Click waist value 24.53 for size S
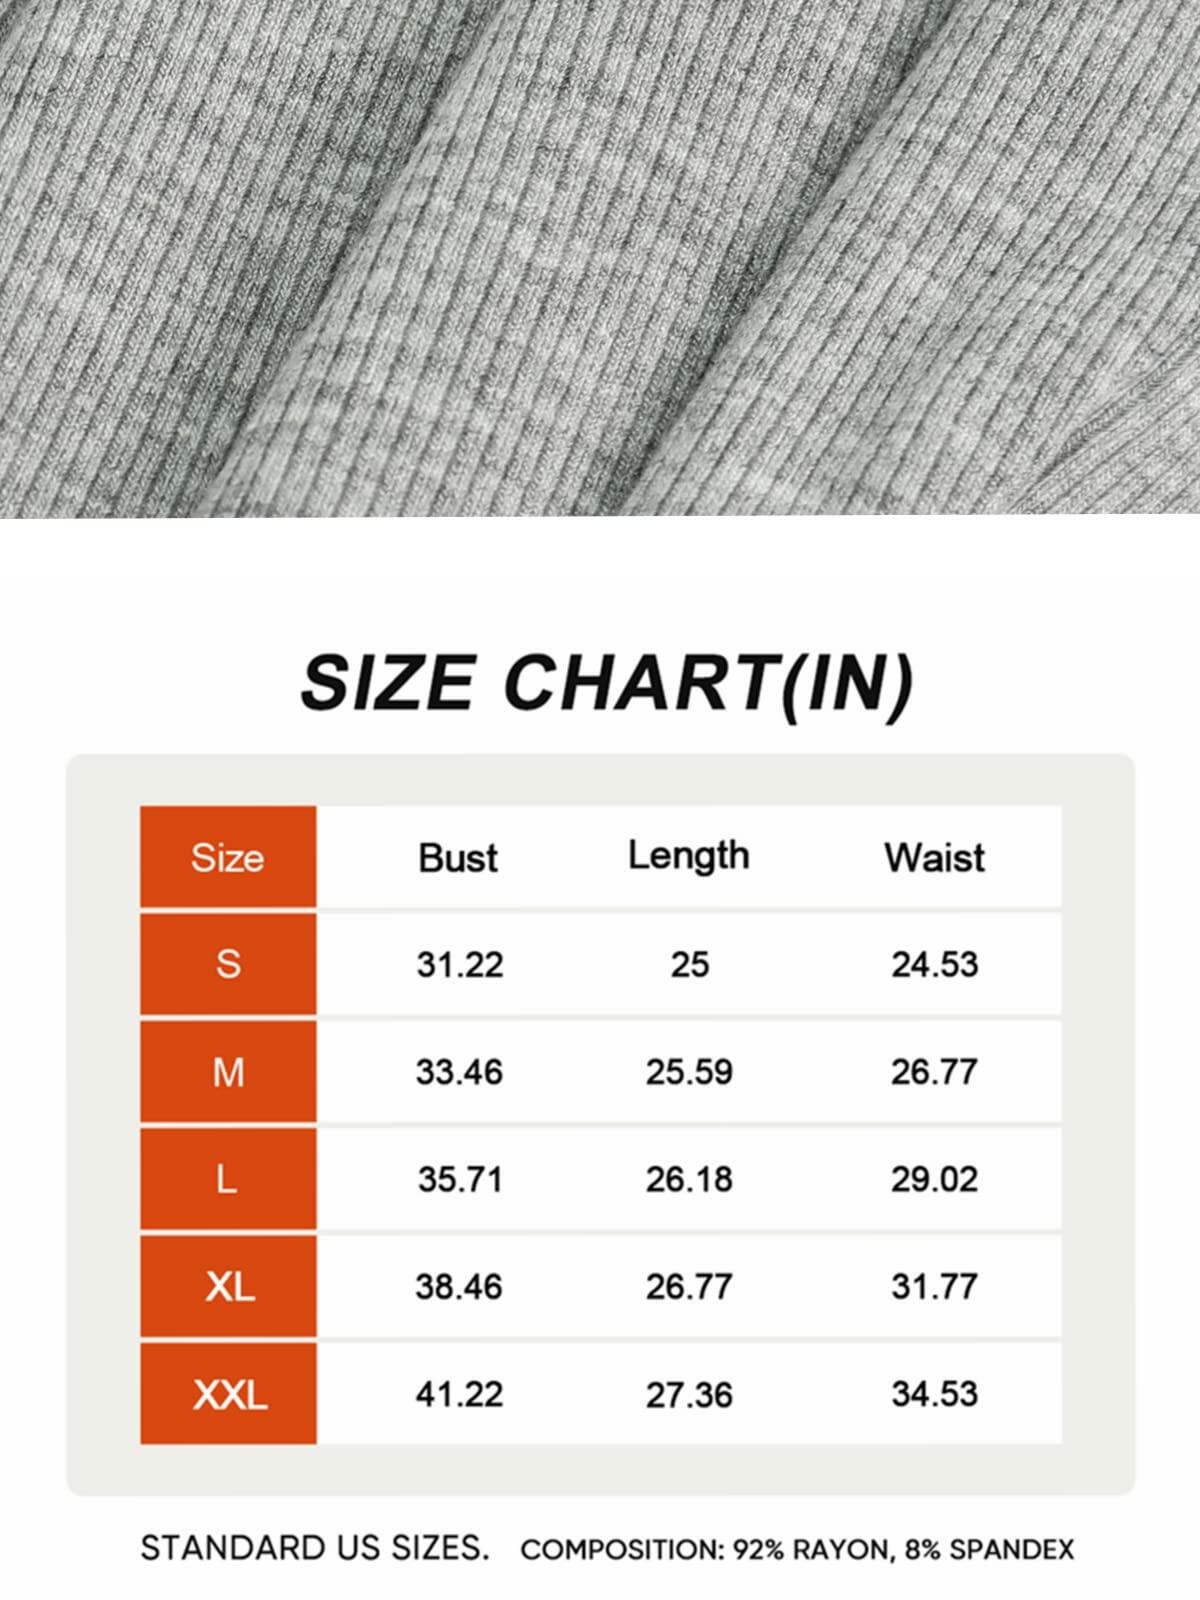This screenshot has width=1200, height=1600. click(x=934, y=965)
